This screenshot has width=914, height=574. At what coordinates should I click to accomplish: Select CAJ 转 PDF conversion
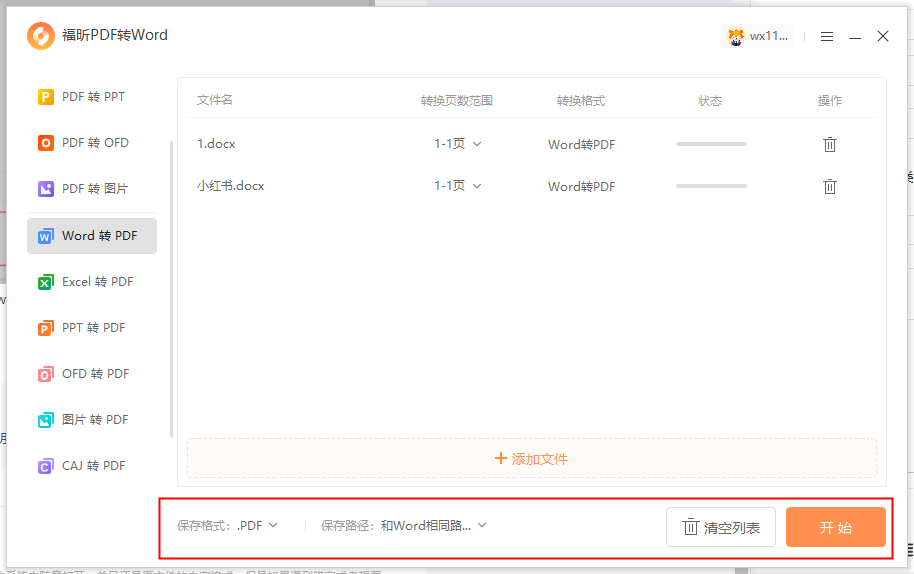click(x=92, y=466)
